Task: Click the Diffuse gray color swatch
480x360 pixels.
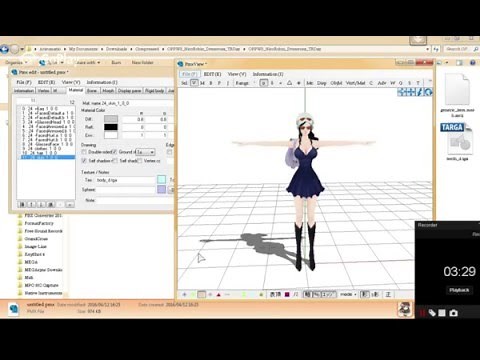Action: pos(111,119)
